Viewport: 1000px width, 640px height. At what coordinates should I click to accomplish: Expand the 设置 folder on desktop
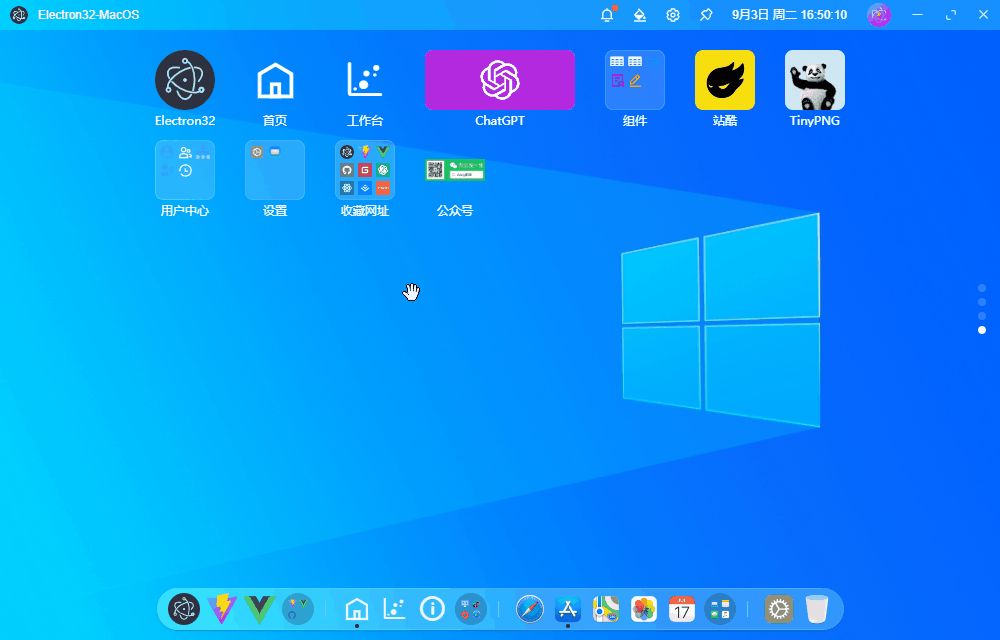(x=275, y=170)
